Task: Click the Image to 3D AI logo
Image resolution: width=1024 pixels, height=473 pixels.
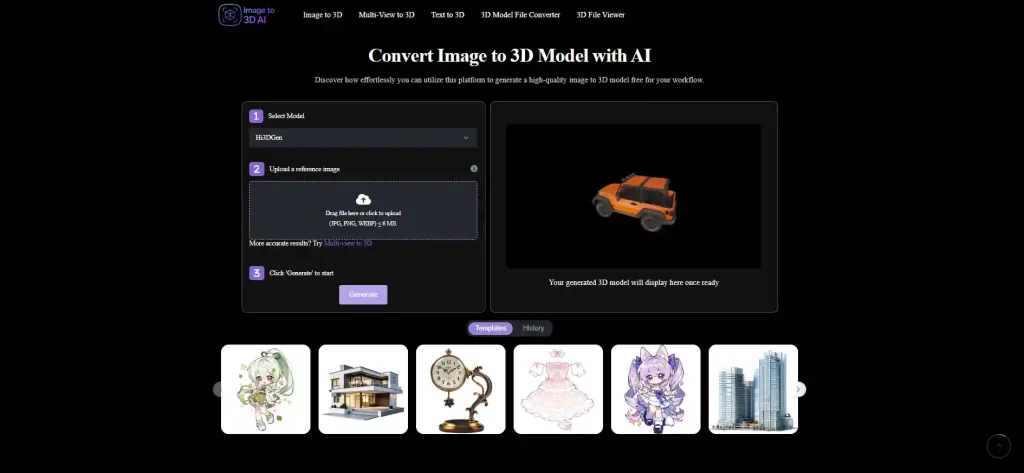Action: point(247,14)
